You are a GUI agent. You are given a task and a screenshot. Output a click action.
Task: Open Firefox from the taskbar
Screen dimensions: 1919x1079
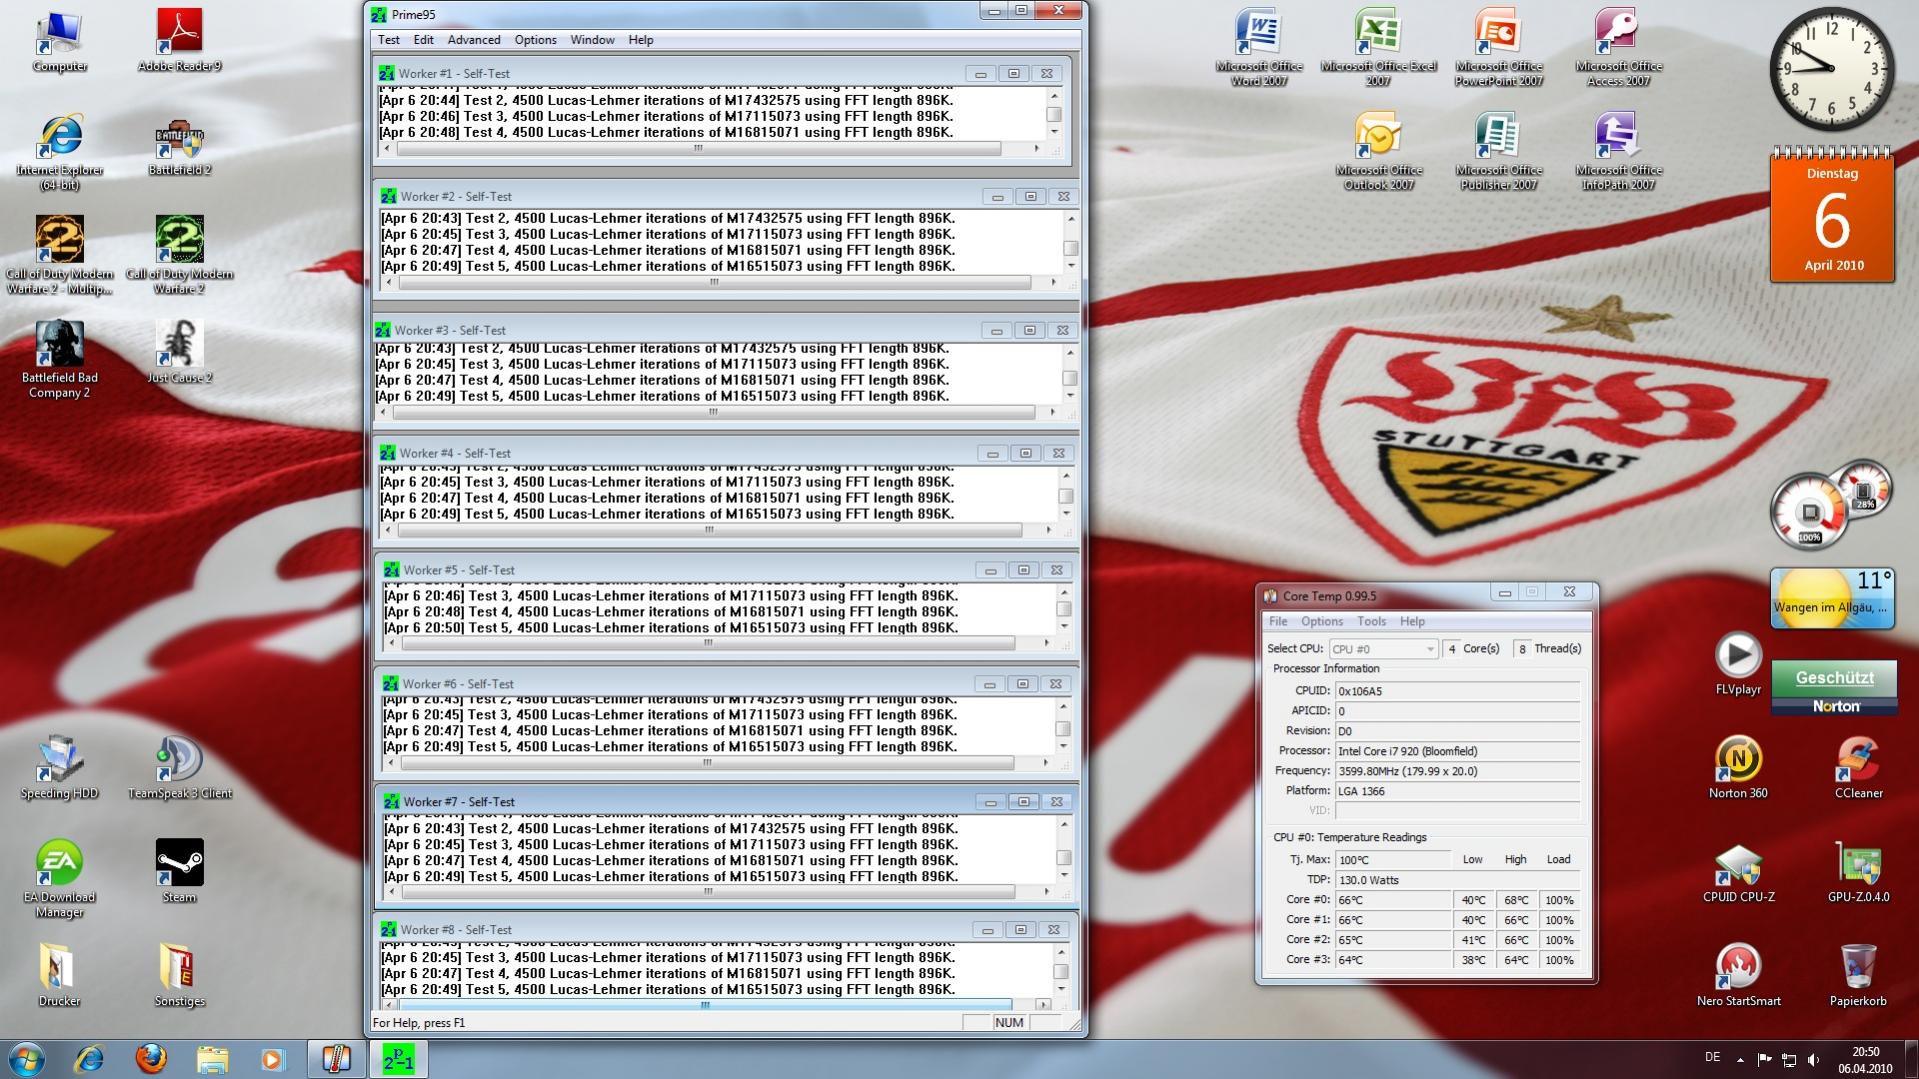(151, 1059)
